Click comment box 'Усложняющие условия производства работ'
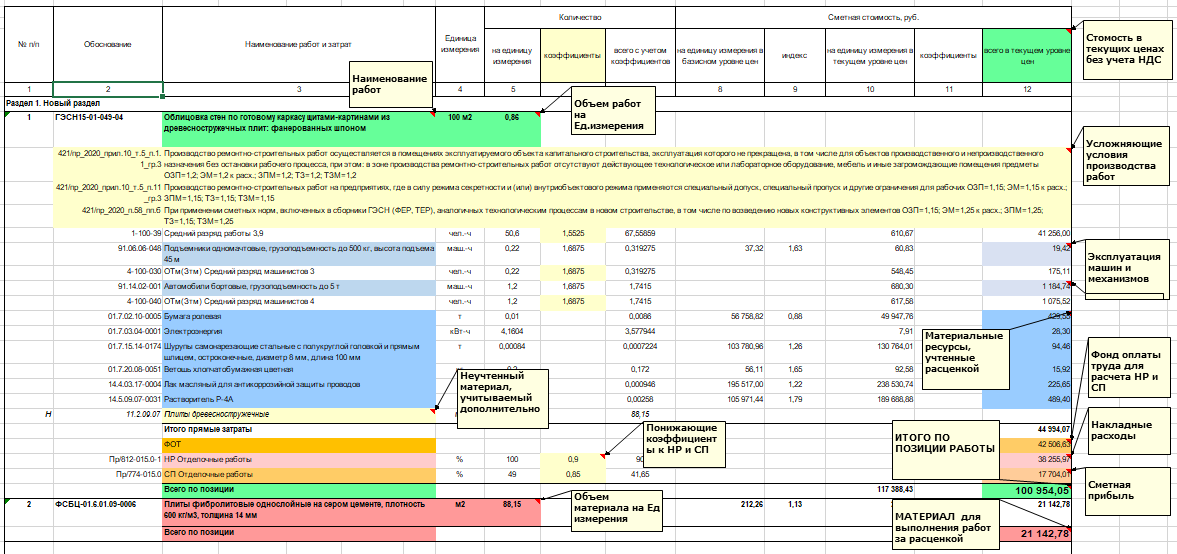Viewport: 1177px width, 554px height. [1126, 155]
